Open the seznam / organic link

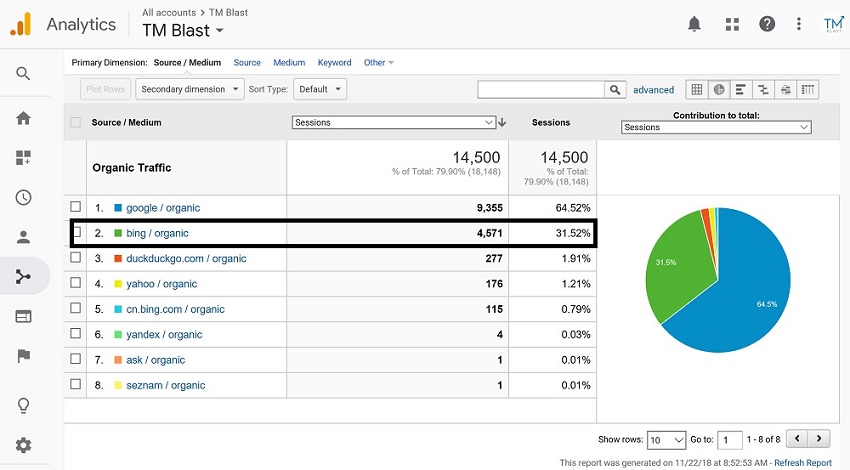(165, 385)
